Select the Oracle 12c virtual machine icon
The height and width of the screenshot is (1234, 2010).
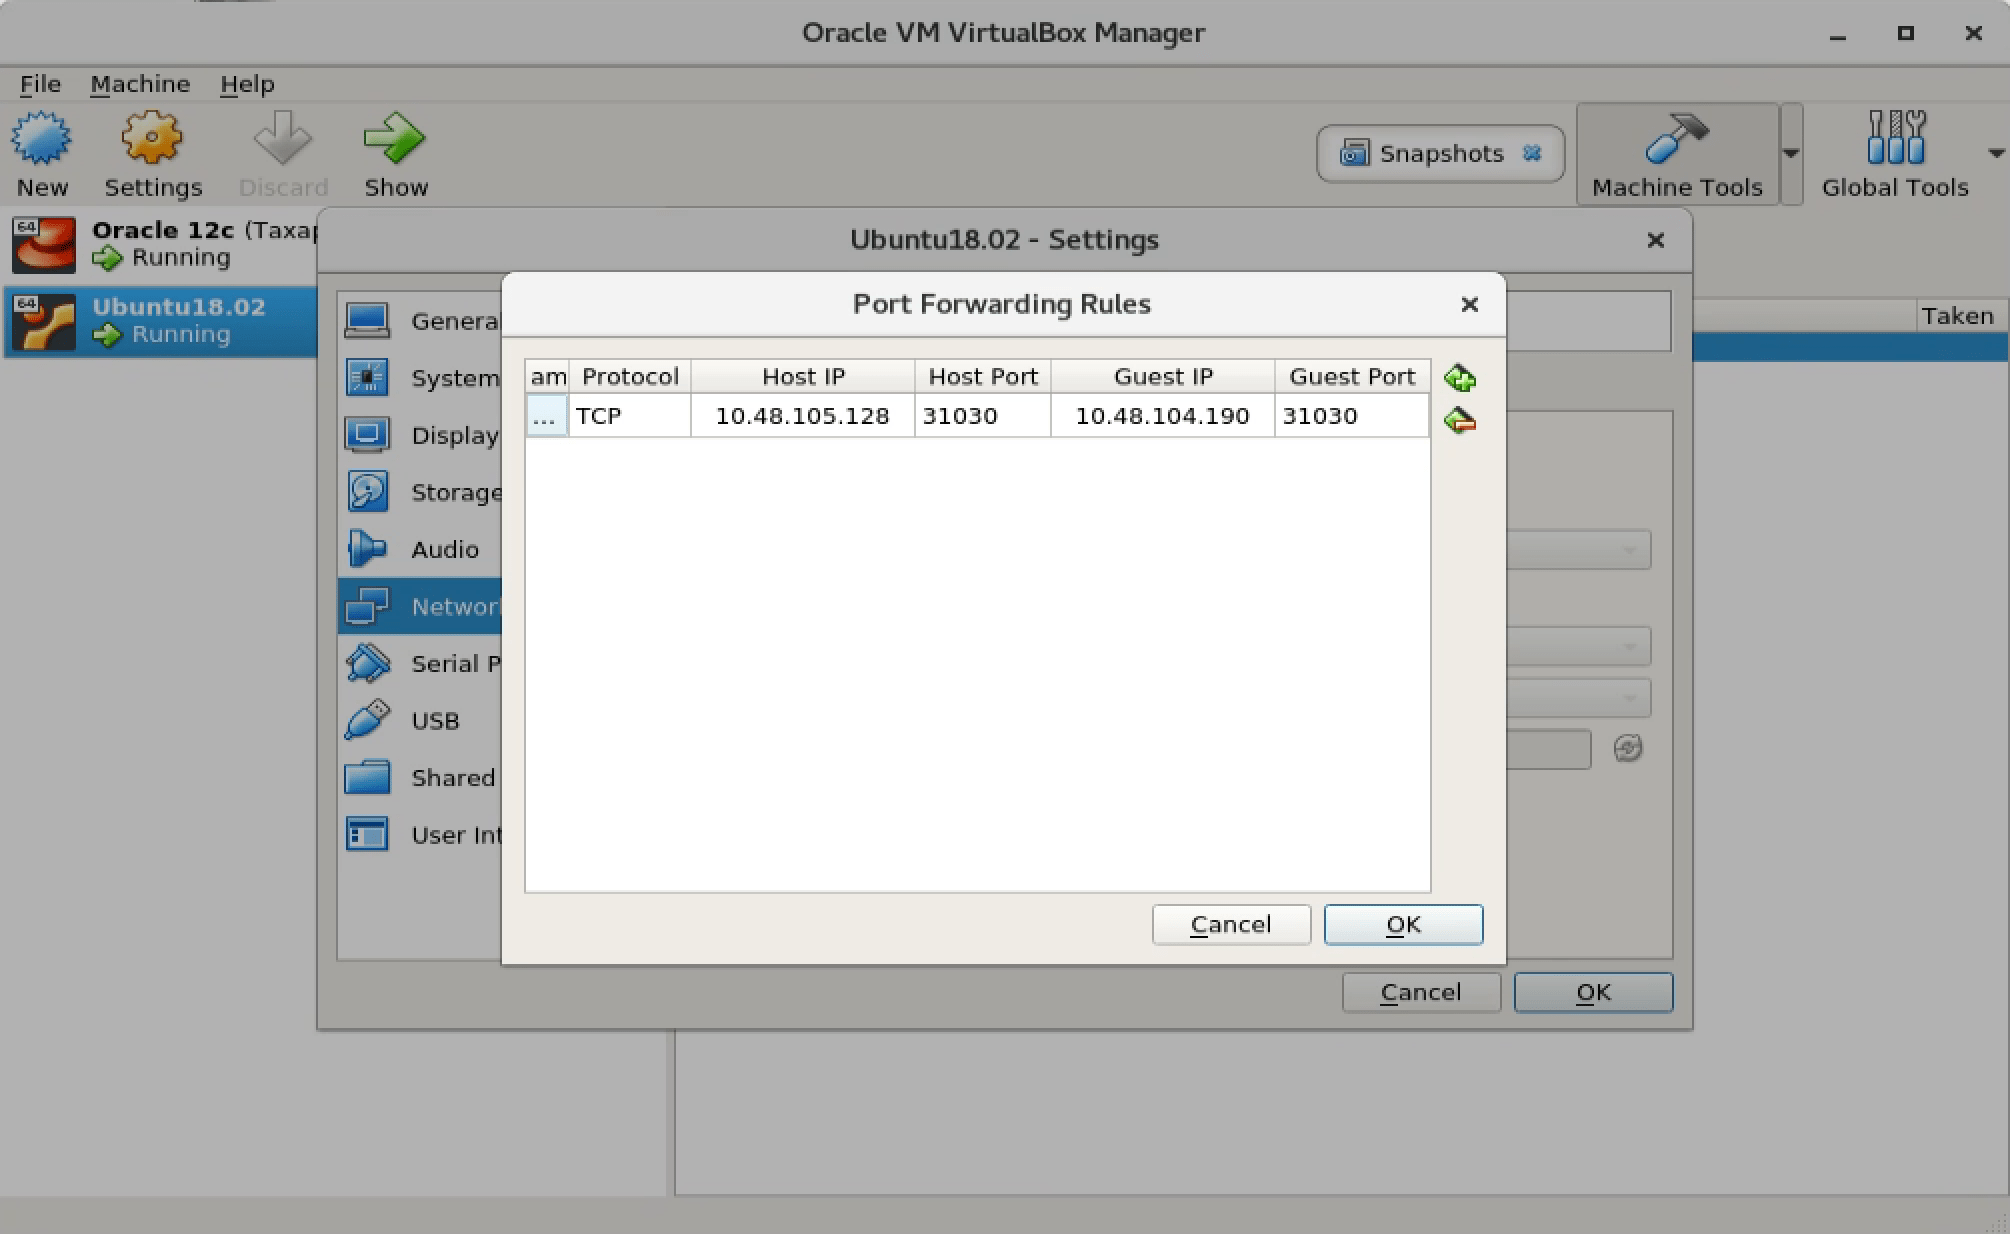click(44, 245)
